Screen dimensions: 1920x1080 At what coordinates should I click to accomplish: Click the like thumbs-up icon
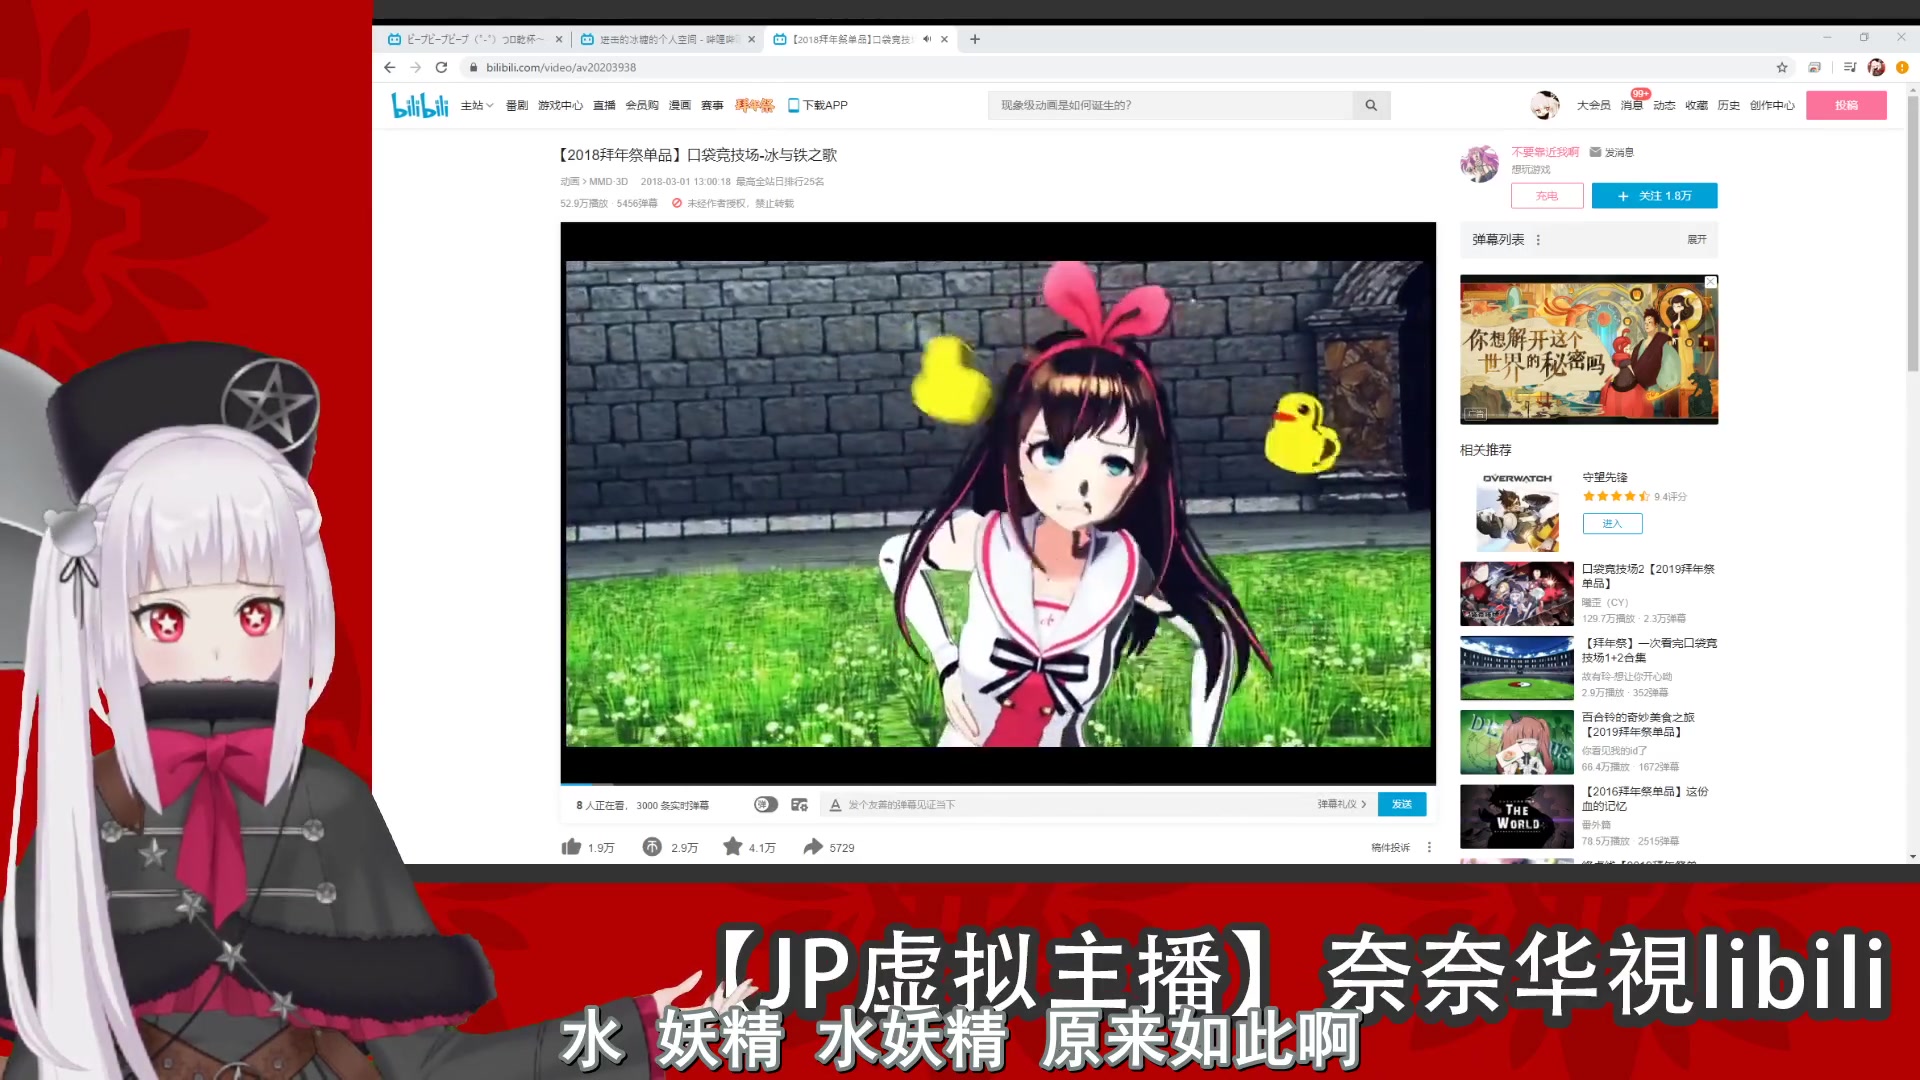571,847
